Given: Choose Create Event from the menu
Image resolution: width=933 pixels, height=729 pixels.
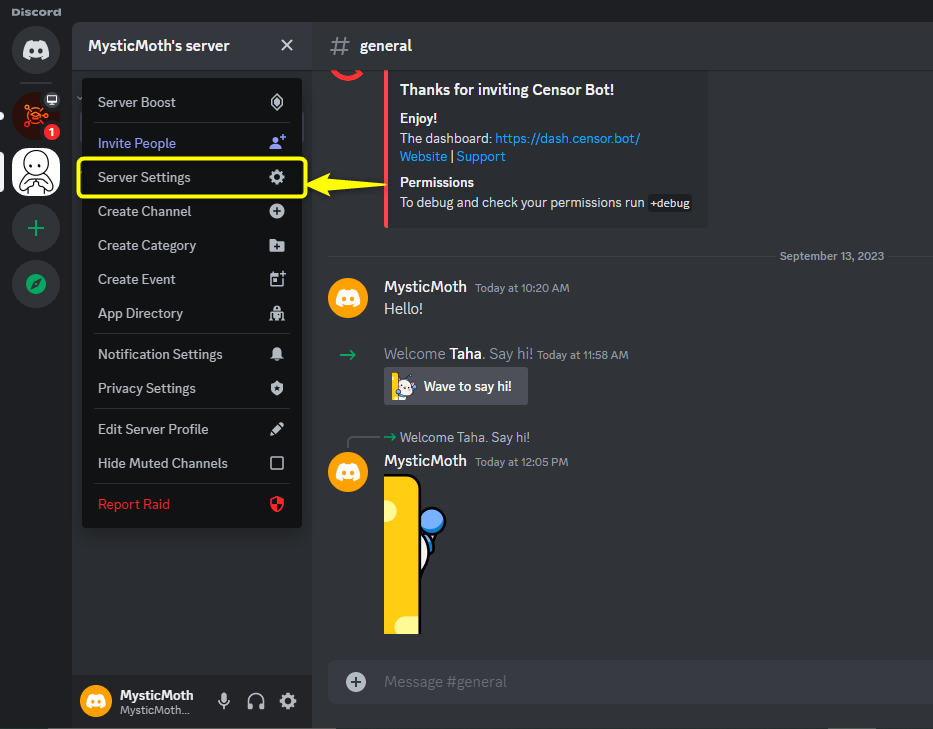Looking at the screenshot, I should coord(192,279).
